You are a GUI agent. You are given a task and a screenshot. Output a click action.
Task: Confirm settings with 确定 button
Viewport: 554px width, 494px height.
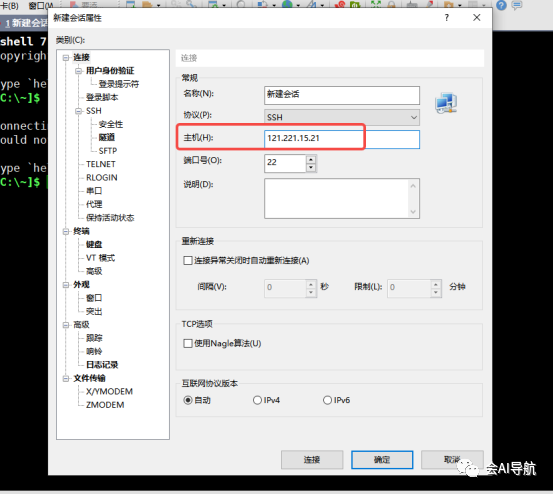(x=382, y=460)
